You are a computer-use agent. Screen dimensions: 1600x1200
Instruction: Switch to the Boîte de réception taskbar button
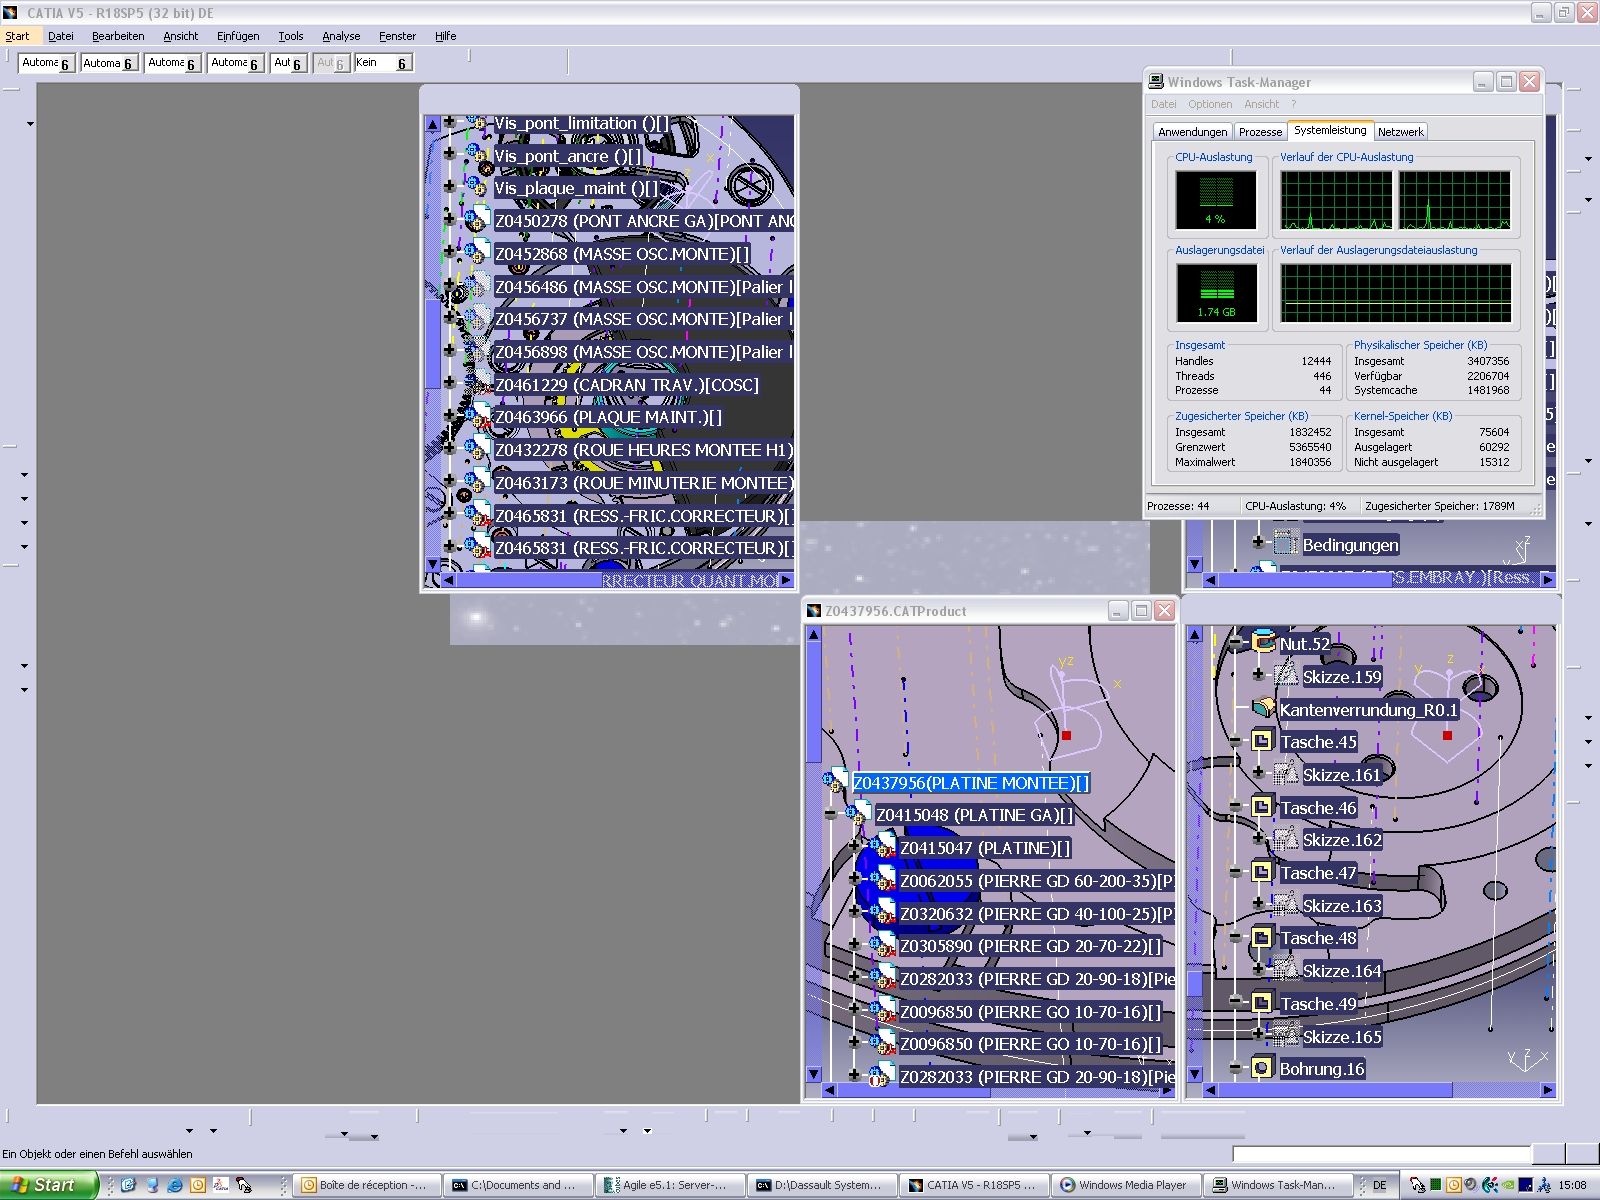[x=366, y=1185]
